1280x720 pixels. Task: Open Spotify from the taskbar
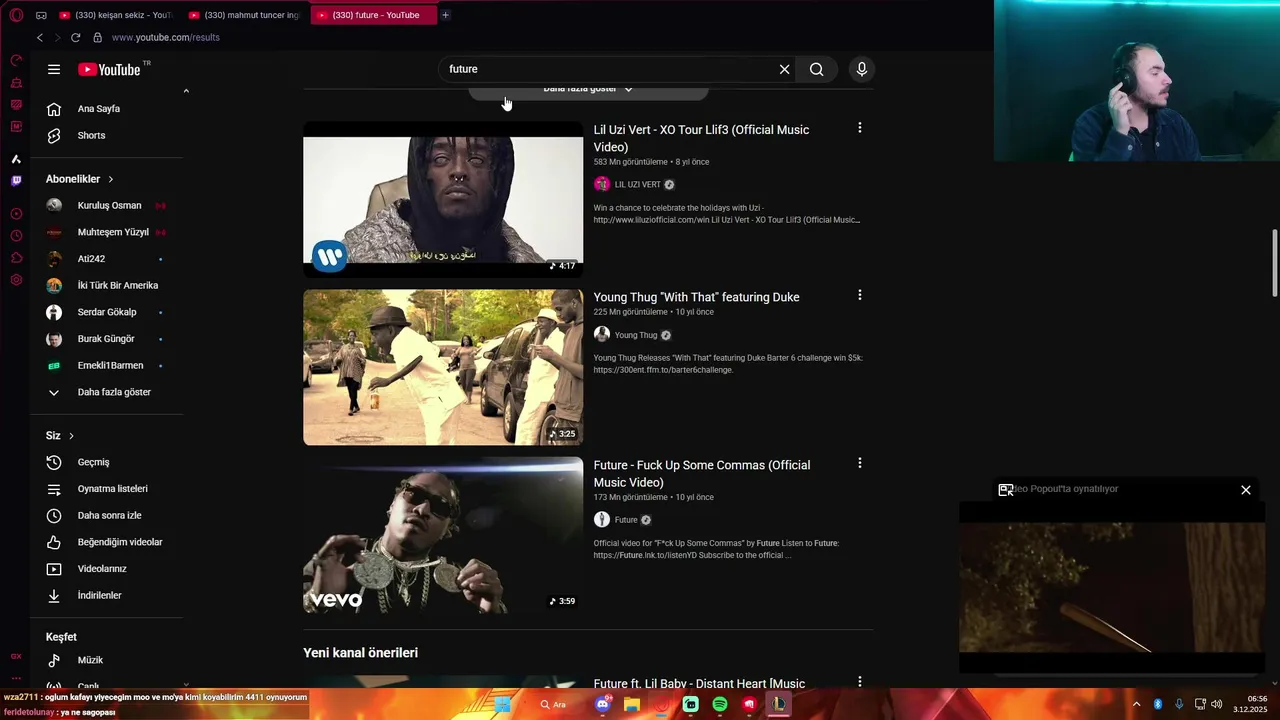click(x=720, y=704)
